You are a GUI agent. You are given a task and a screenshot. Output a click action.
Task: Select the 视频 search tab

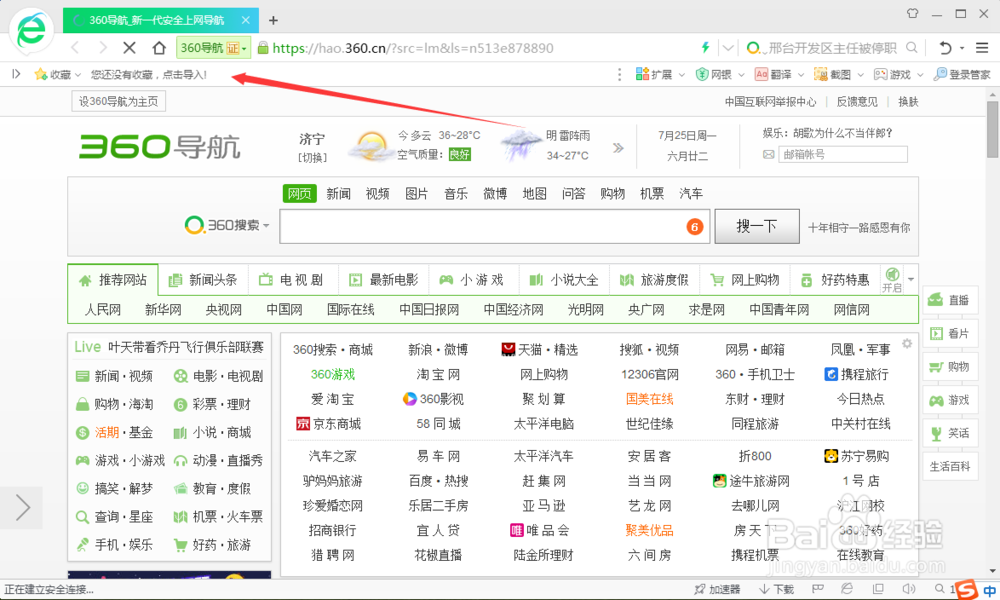[x=378, y=193]
